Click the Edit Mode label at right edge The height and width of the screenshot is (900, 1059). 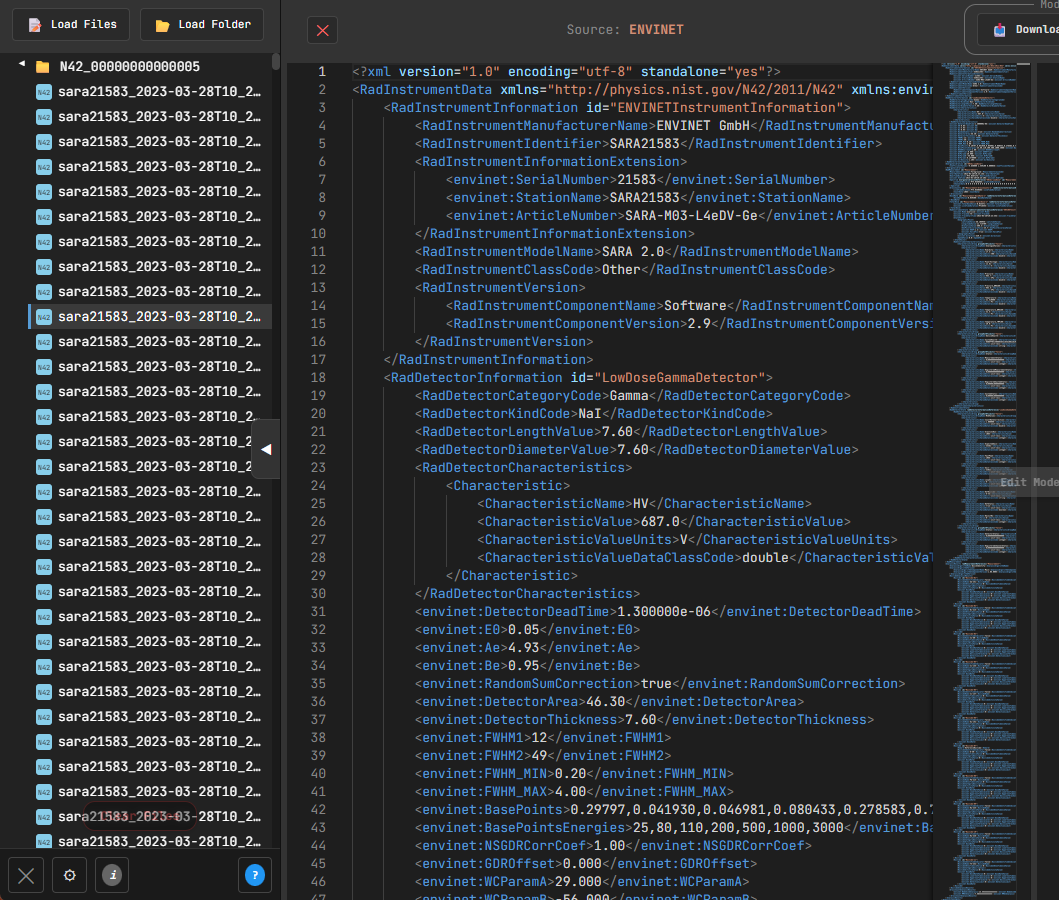coord(1029,482)
